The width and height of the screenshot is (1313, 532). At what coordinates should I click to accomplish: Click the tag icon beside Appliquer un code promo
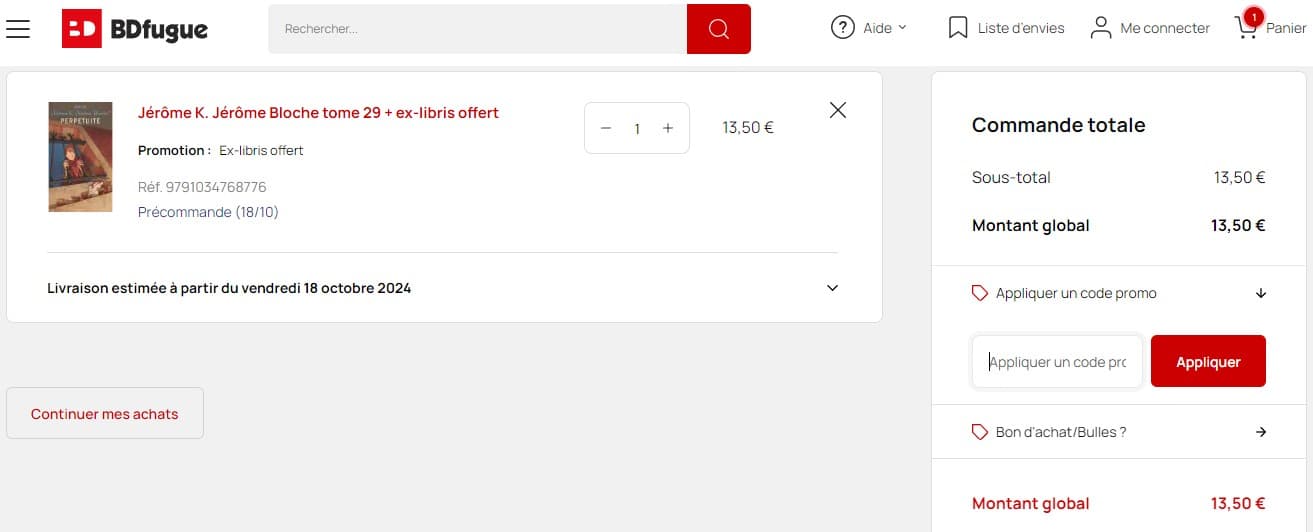pyautogui.click(x=980, y=293)
